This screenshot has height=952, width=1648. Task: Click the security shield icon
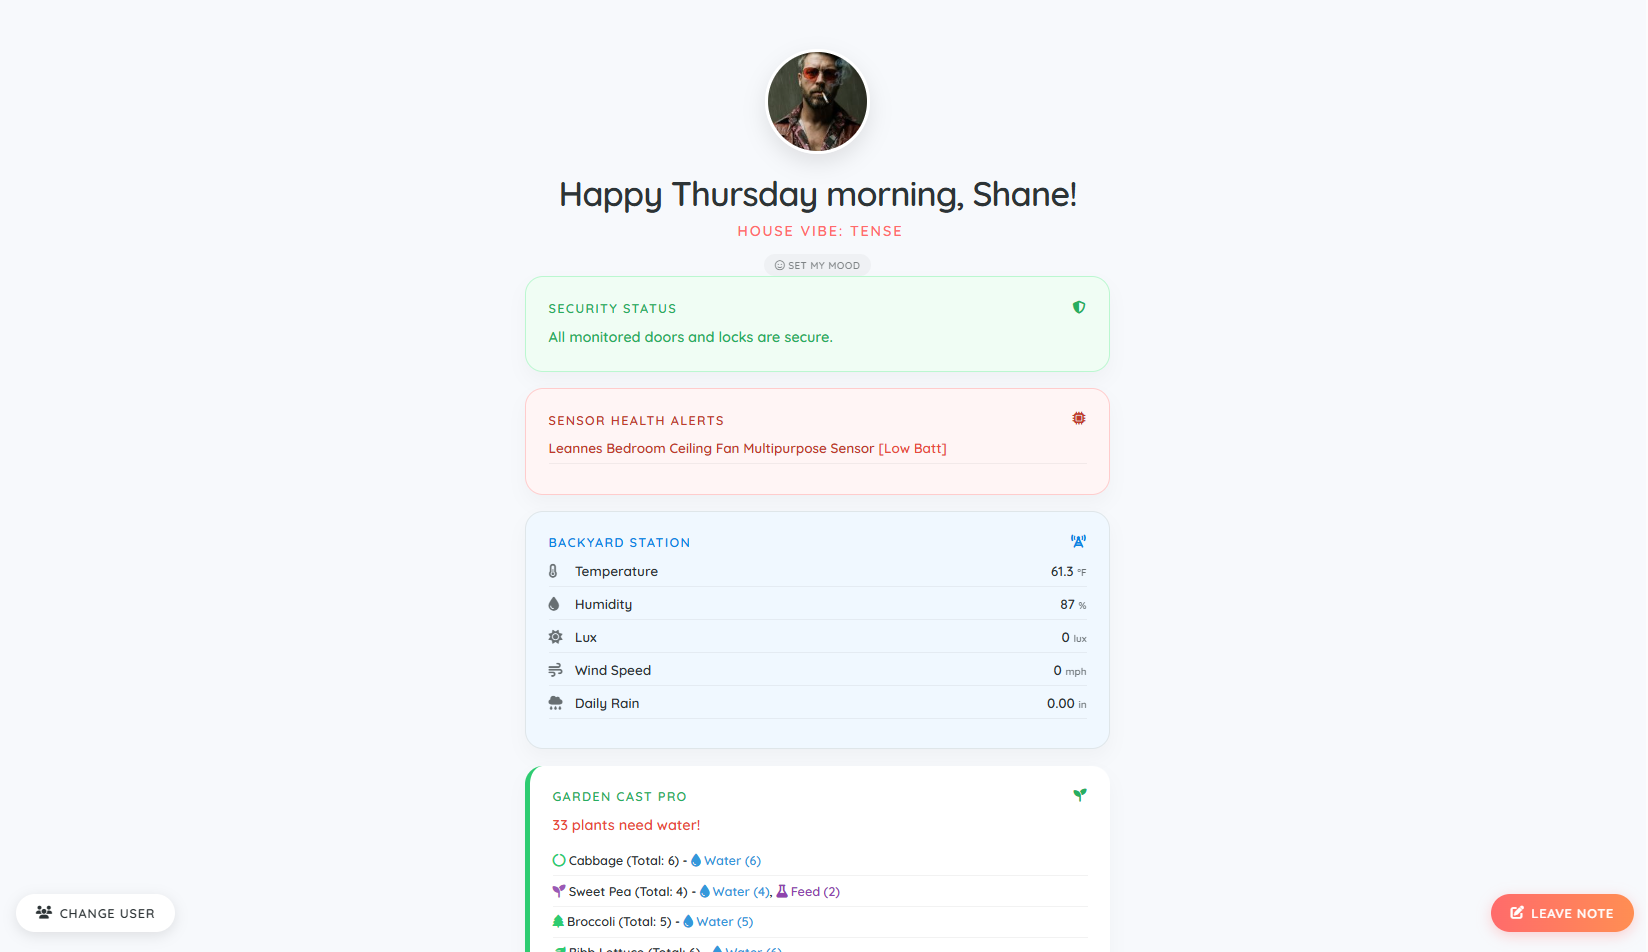[x=1079, y=307]
